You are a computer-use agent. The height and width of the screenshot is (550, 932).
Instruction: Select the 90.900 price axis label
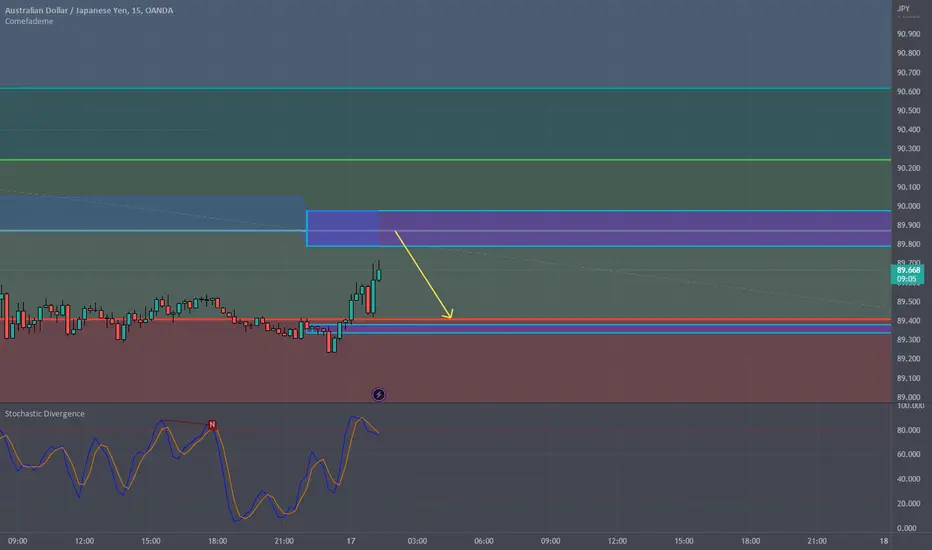(x=908, y=34)
